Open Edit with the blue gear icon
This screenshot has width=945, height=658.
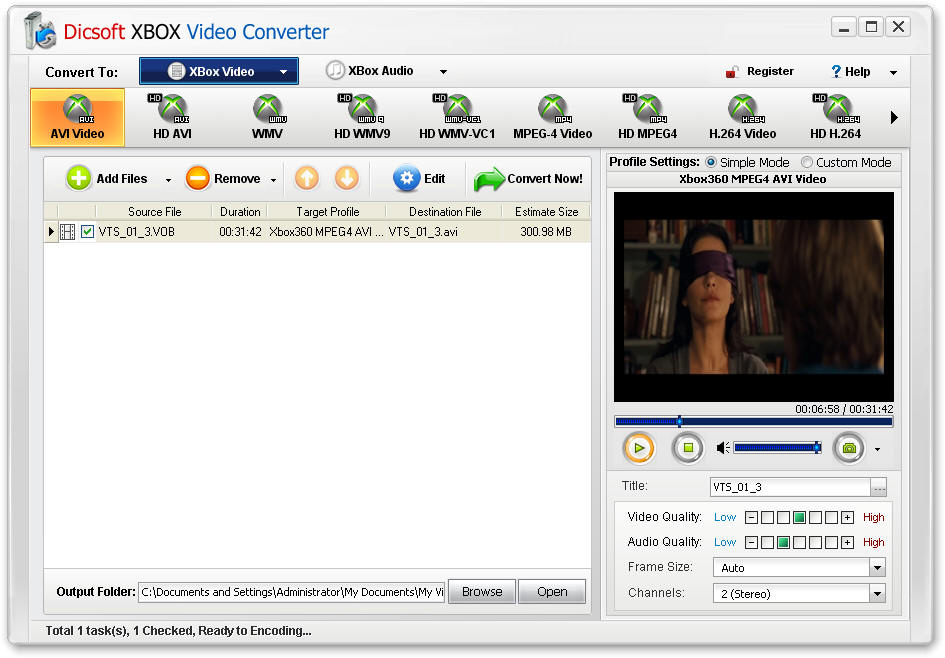pos(406,178)
